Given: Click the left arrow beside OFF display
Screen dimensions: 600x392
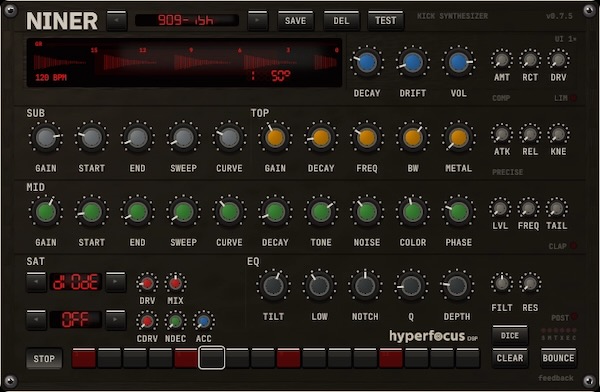Looking at the screenshot, I should [x=36, y=320].
